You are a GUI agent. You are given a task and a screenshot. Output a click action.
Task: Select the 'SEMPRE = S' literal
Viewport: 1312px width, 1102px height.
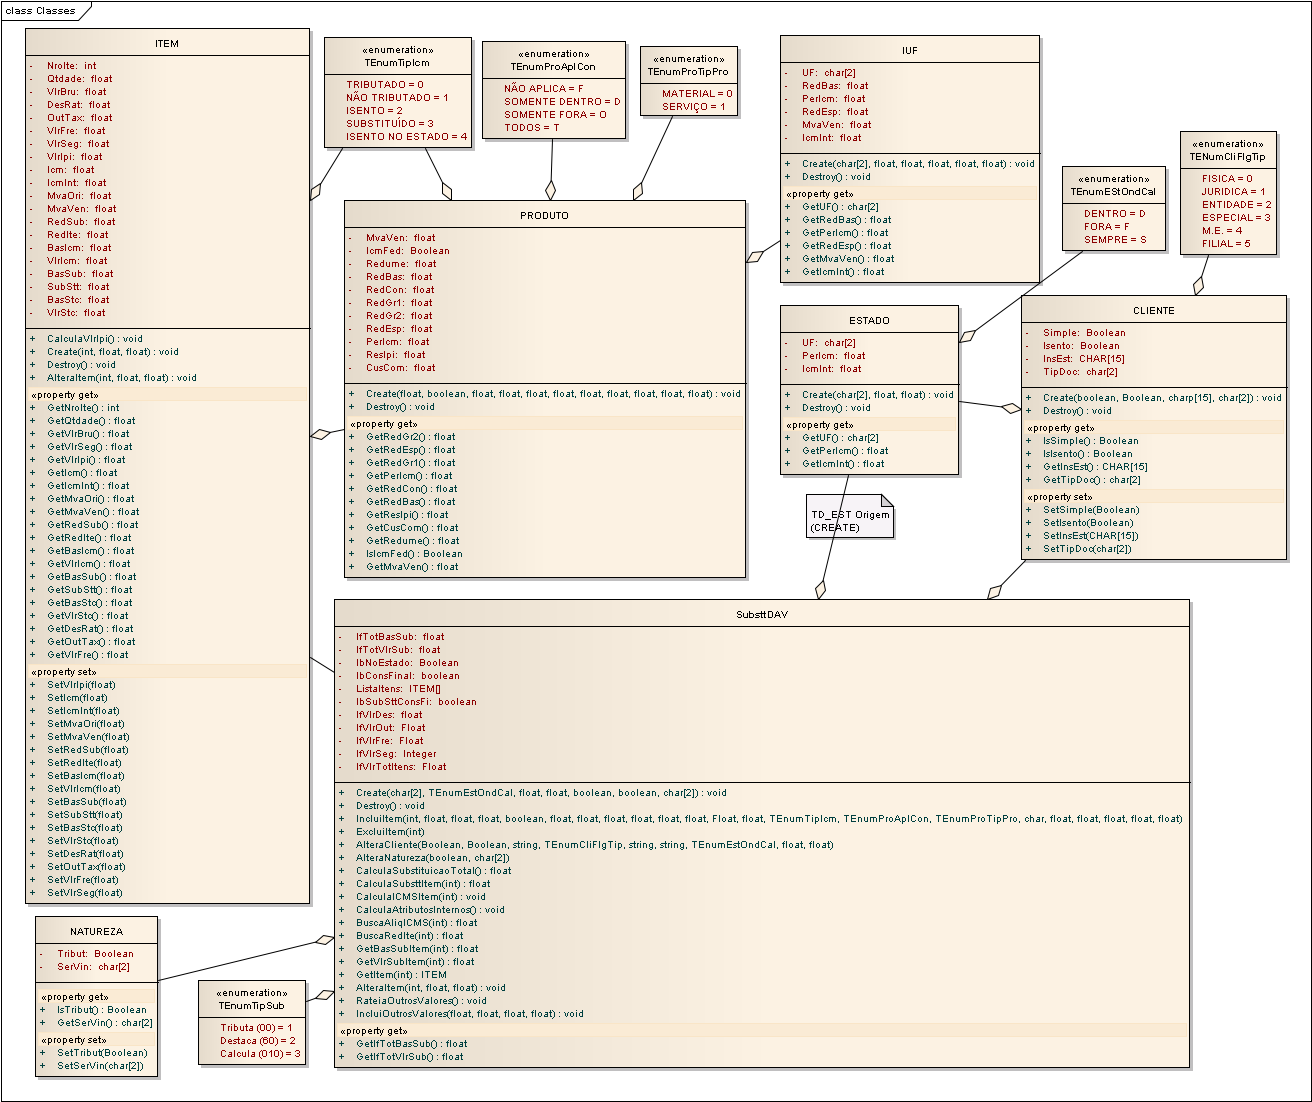coord(1115,240)
